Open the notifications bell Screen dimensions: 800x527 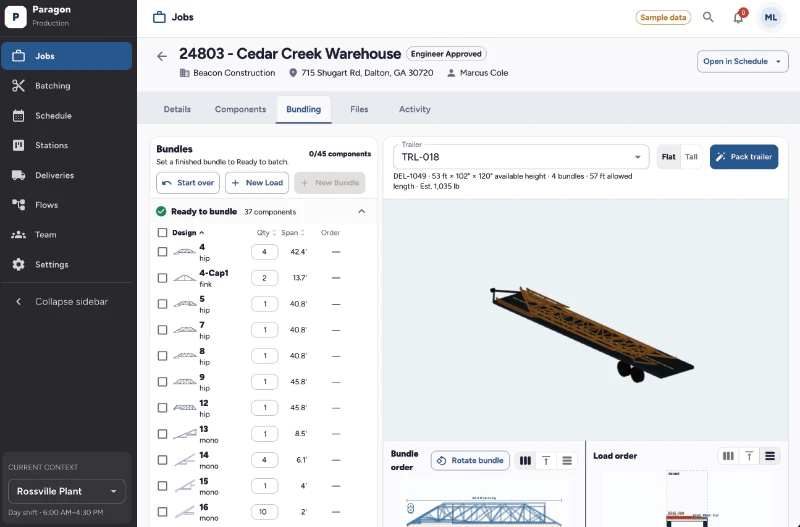click(738, 17)
